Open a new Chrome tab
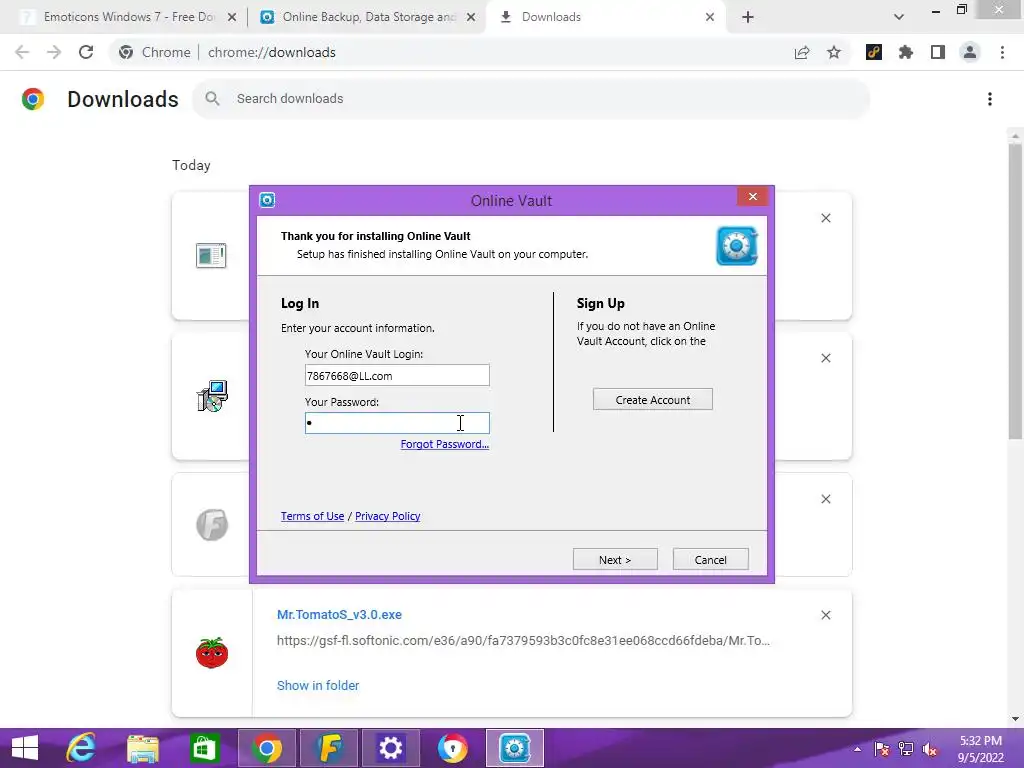Screen dimensions: 1024x768 pos(748,18)
